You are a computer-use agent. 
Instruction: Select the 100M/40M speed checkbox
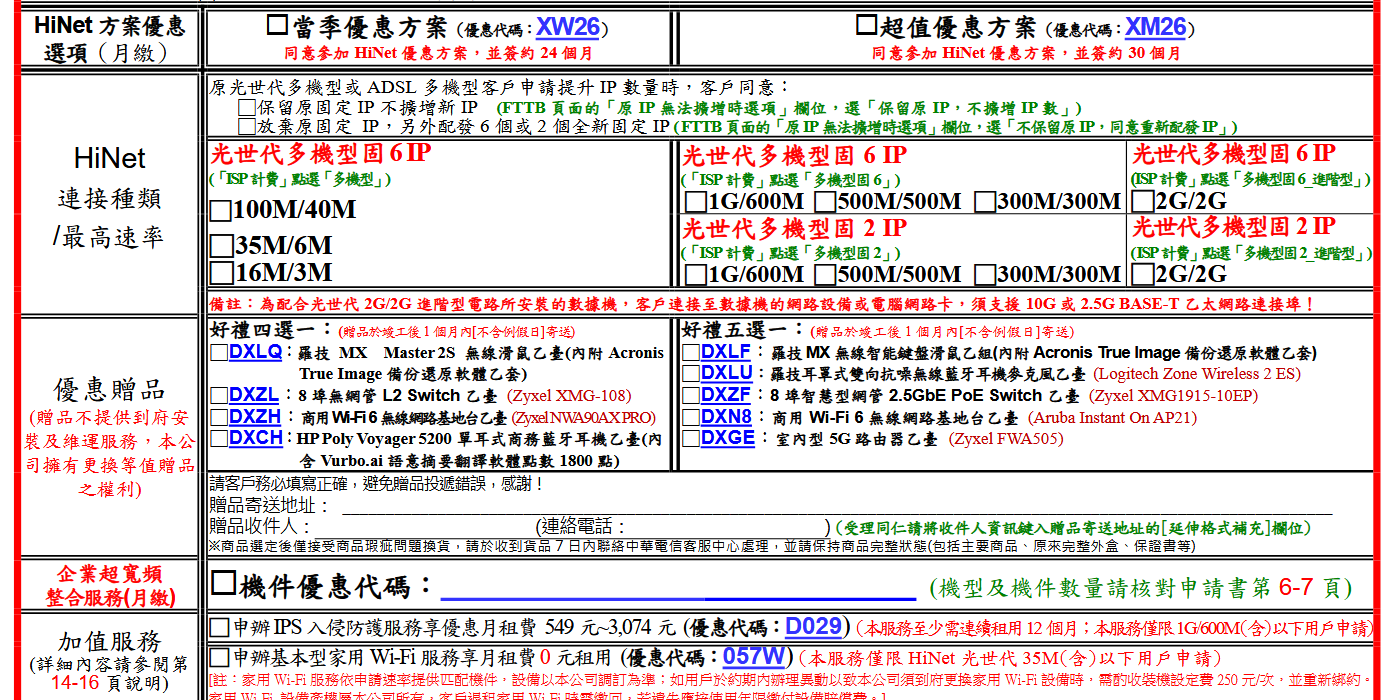pyautogui.click(x=221, y=212)
